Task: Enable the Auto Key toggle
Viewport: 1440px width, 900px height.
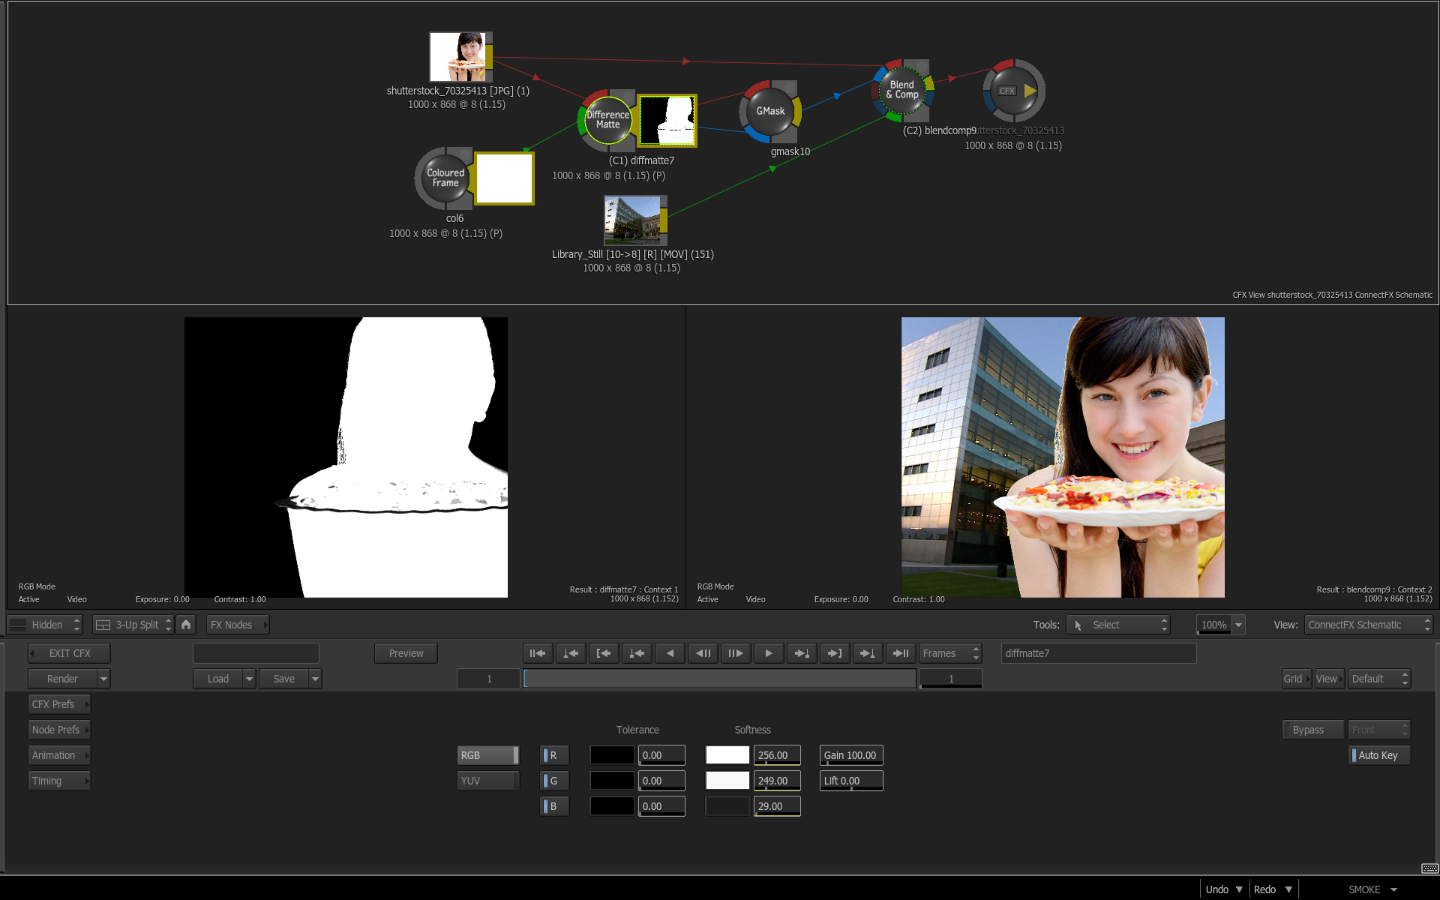Action: [x=1379, y=756]
